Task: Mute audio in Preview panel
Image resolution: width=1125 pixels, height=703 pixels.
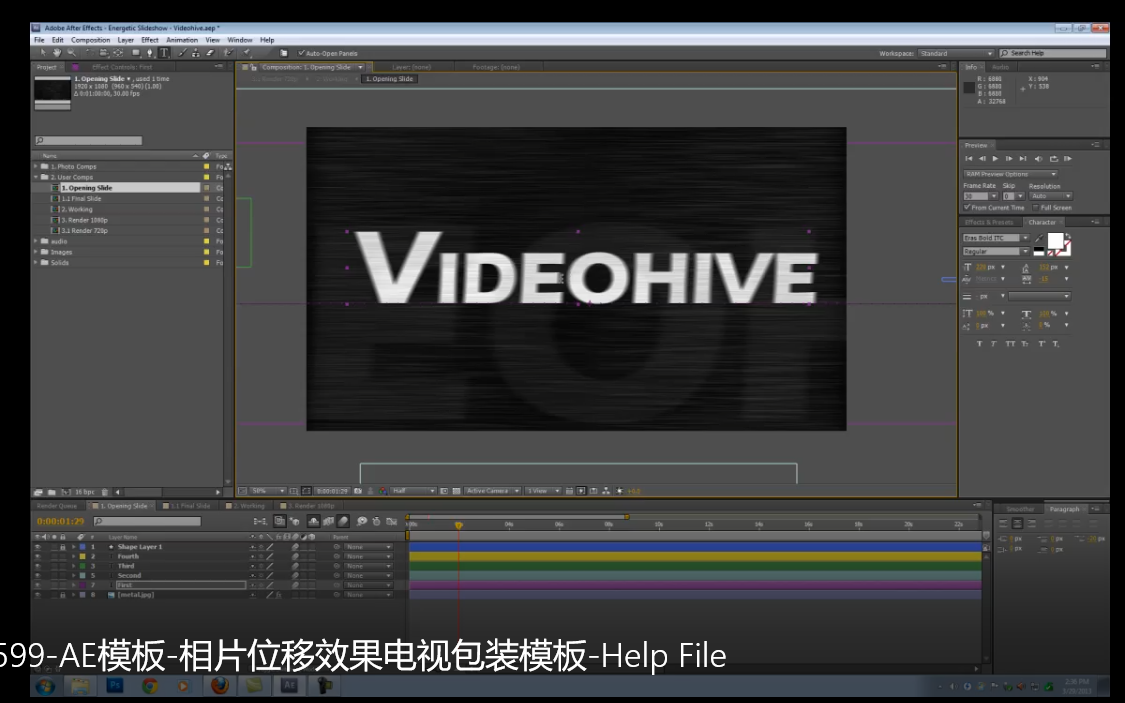Action: 1039,159
